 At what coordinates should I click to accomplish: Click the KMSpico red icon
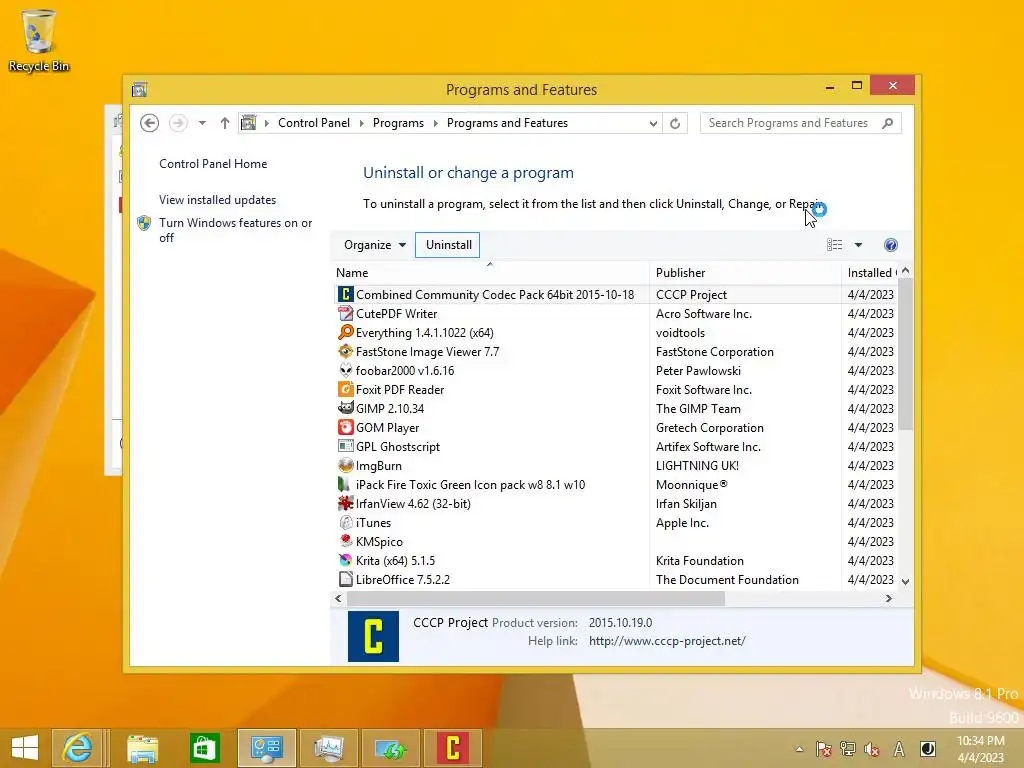345,541
